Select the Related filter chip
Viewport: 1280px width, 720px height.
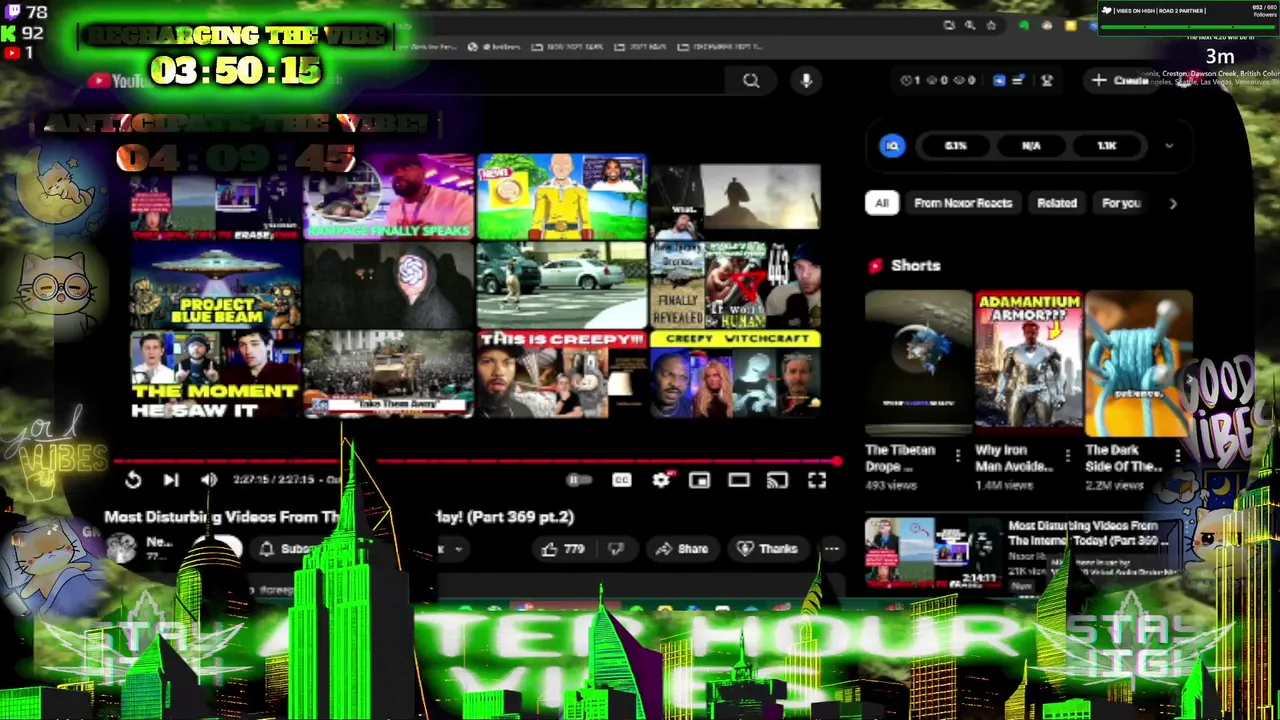point(1057,203)
